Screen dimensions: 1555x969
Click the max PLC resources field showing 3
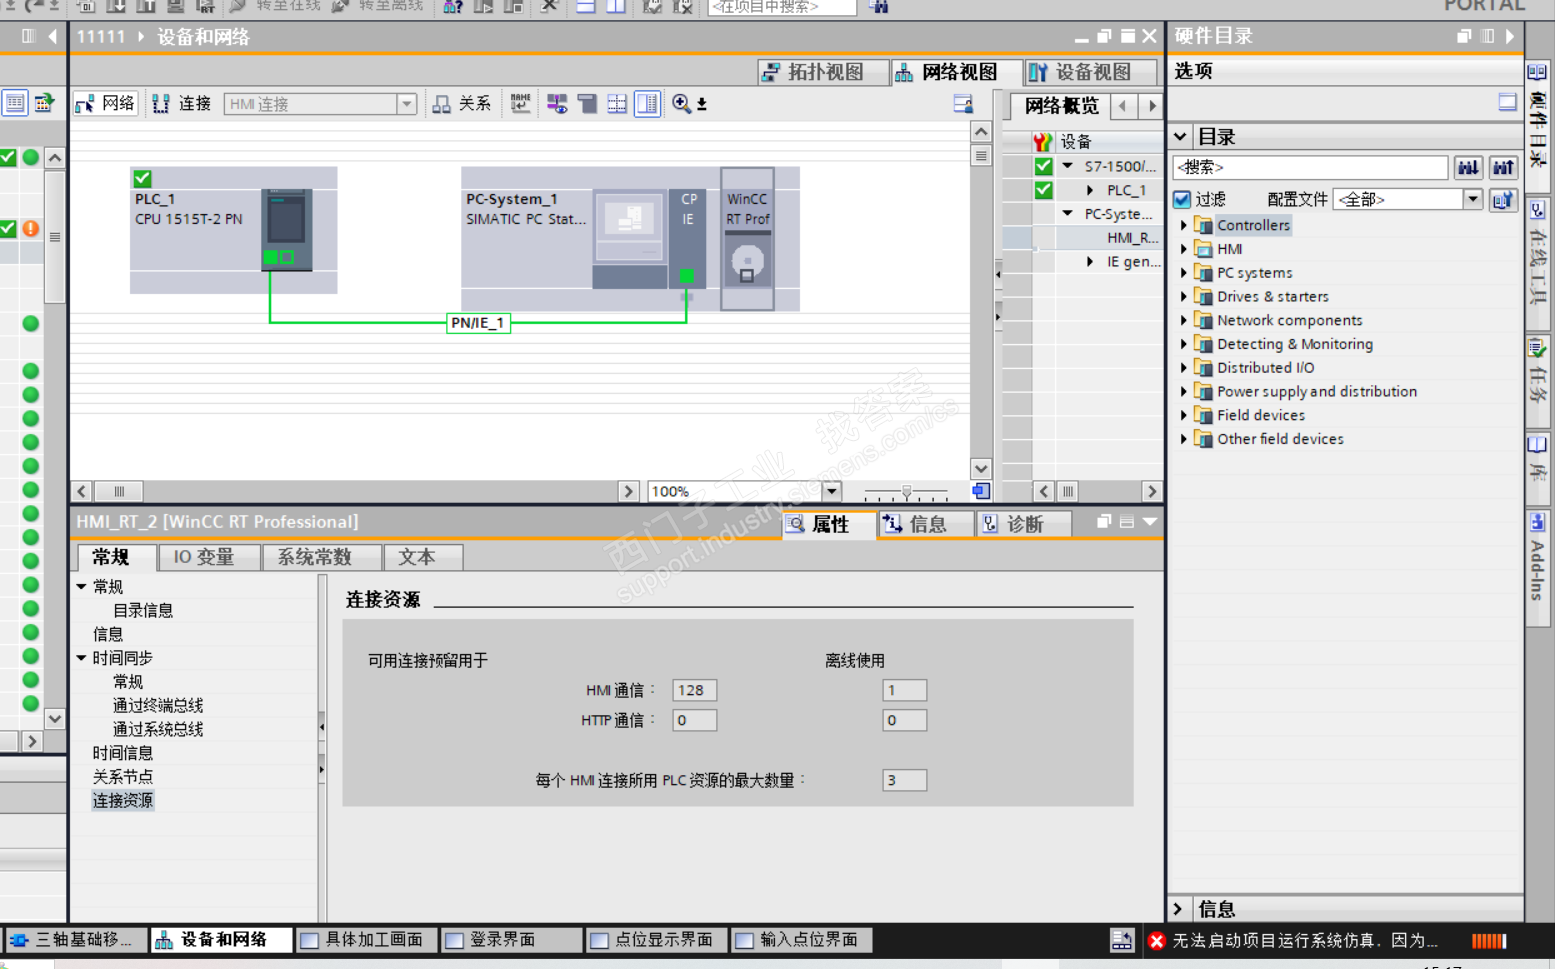904,780
